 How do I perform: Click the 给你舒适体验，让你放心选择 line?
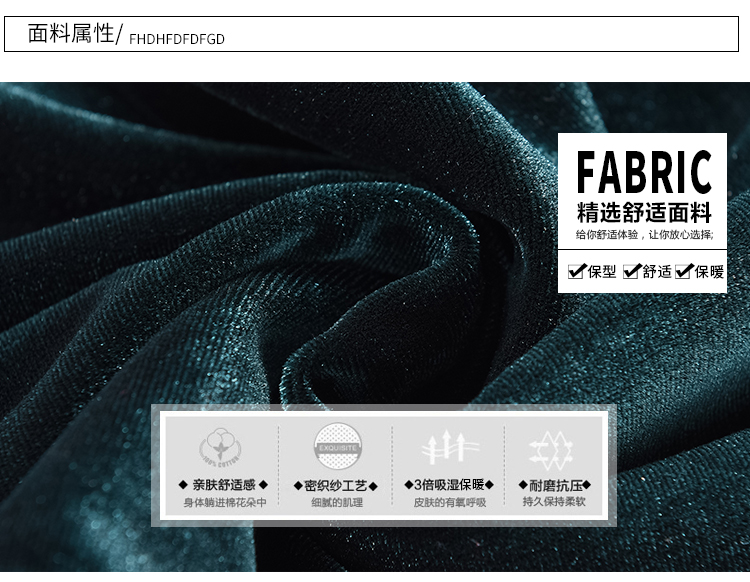coord(644,235)
